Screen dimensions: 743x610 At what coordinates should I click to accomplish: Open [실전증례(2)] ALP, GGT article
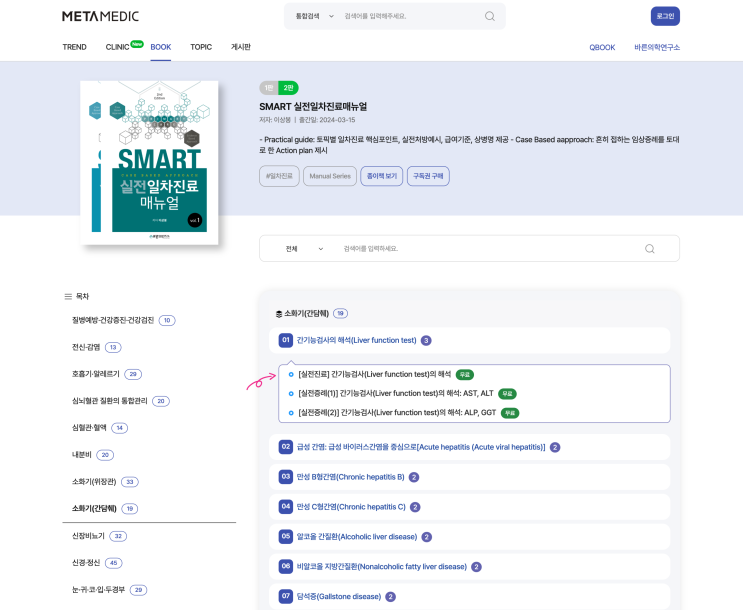coord(397,413)
